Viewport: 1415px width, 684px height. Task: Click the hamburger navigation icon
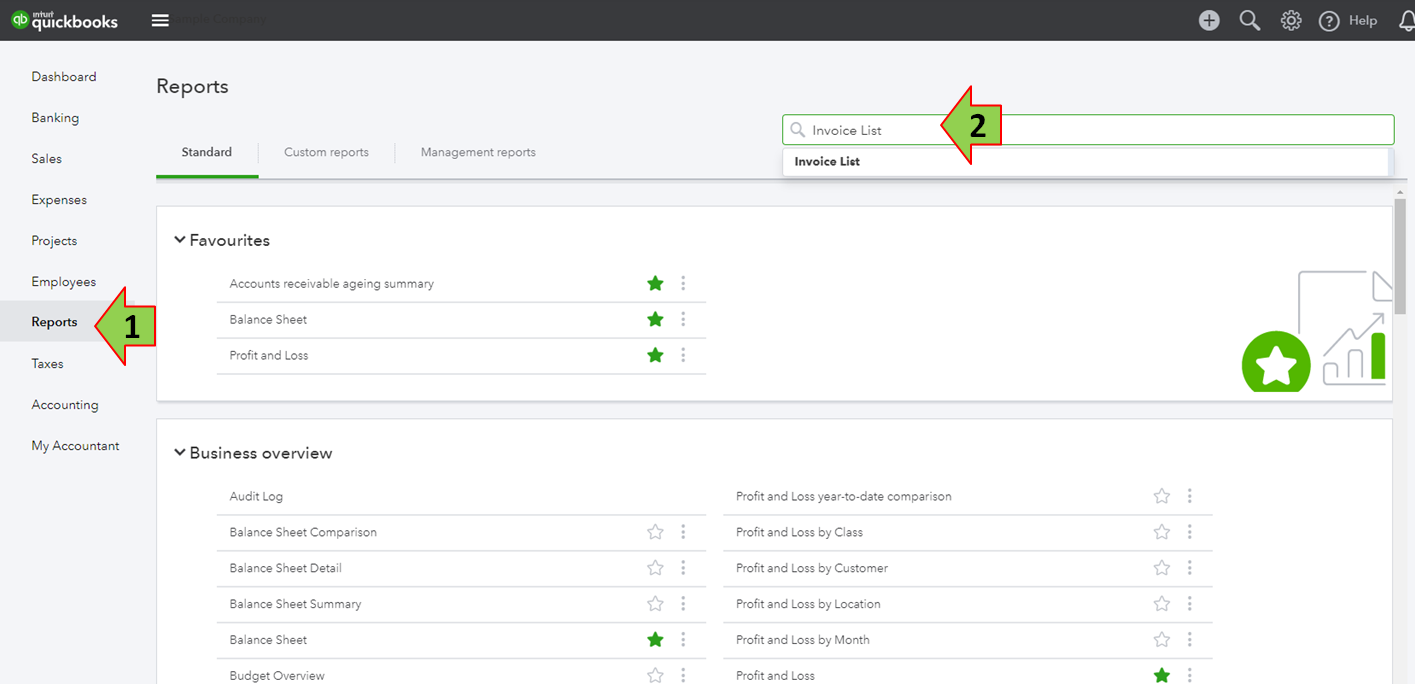160,19
